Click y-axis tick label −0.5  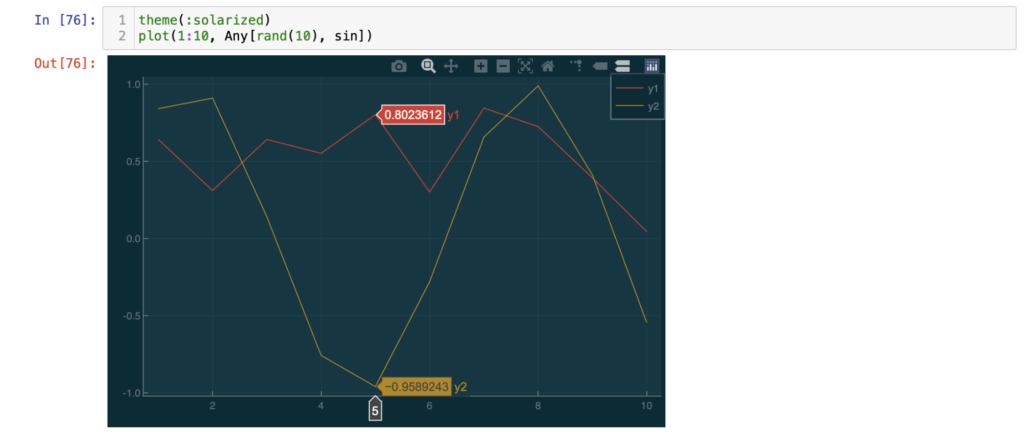tap(133, 316)
